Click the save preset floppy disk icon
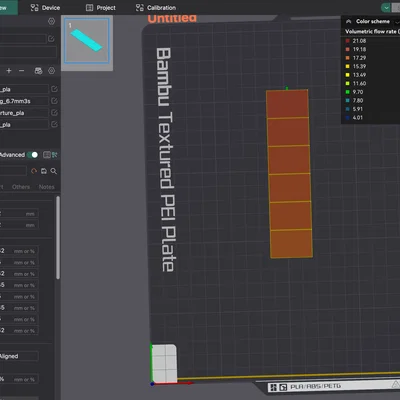This screenshot has height=400, width=400. point(44,171)
